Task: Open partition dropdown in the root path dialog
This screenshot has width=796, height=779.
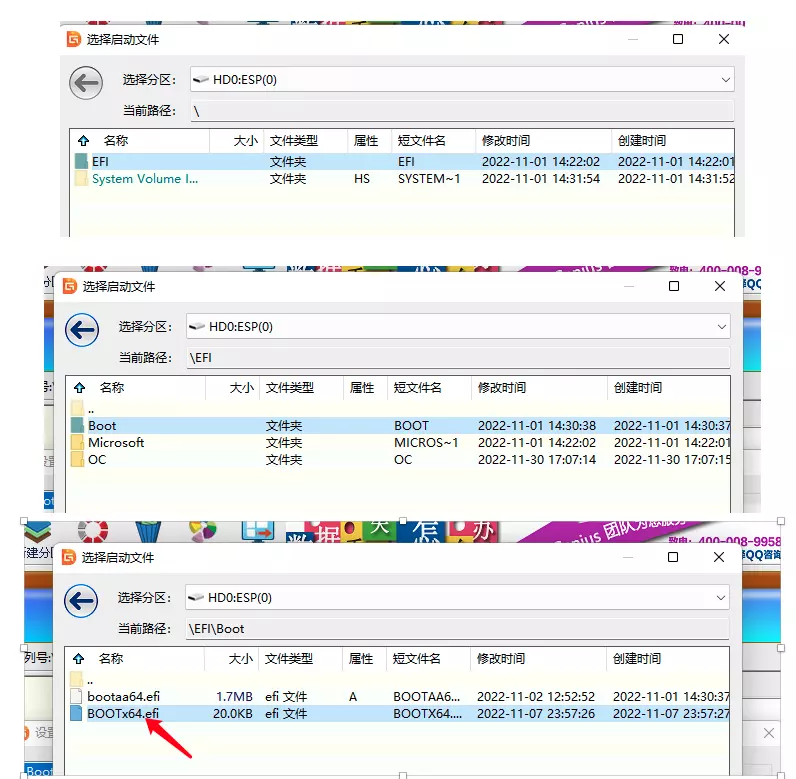Action: (x=725, y=79)
